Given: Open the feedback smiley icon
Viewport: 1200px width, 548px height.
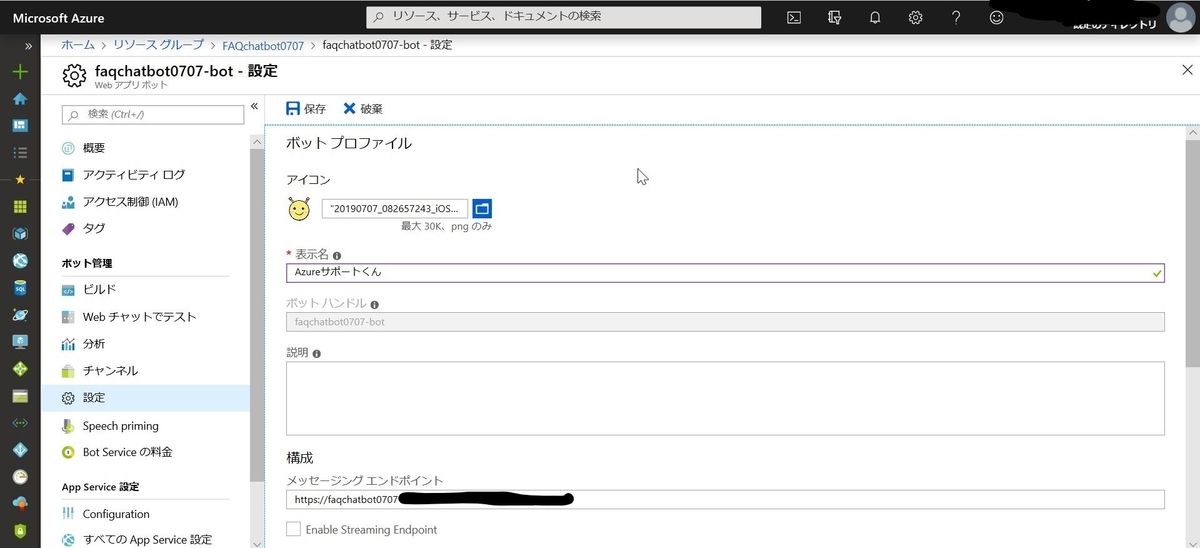Looking at the screenshot, I should pos(997,17).
